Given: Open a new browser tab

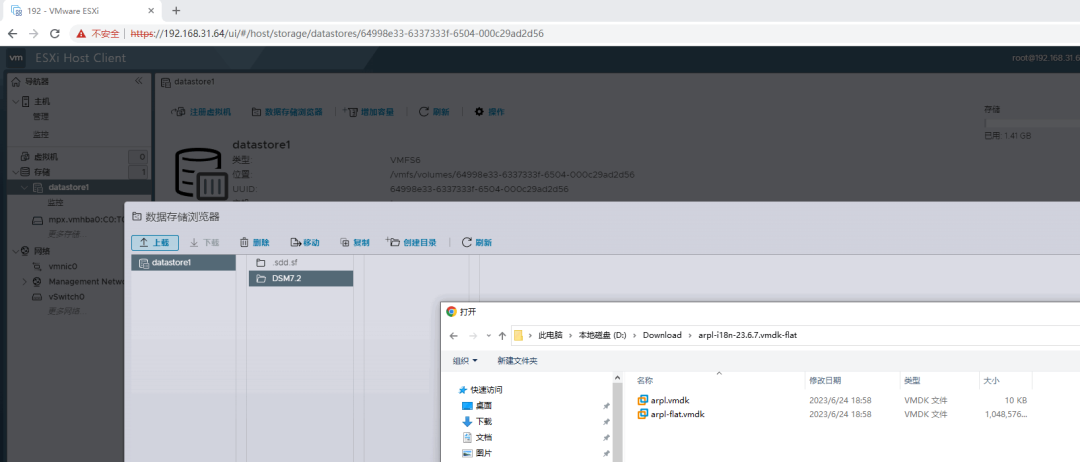Looking at the screenshot, I should point(176,10).
